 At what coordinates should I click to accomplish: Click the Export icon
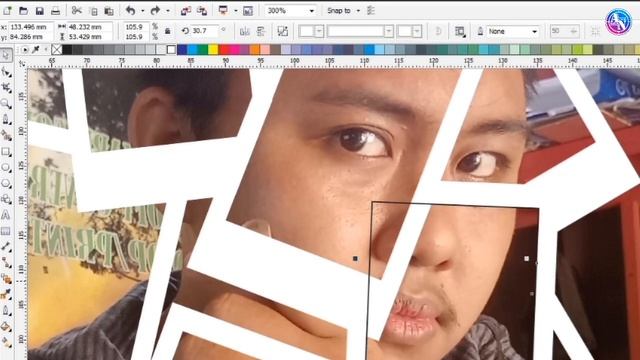[x=202, y=11]
